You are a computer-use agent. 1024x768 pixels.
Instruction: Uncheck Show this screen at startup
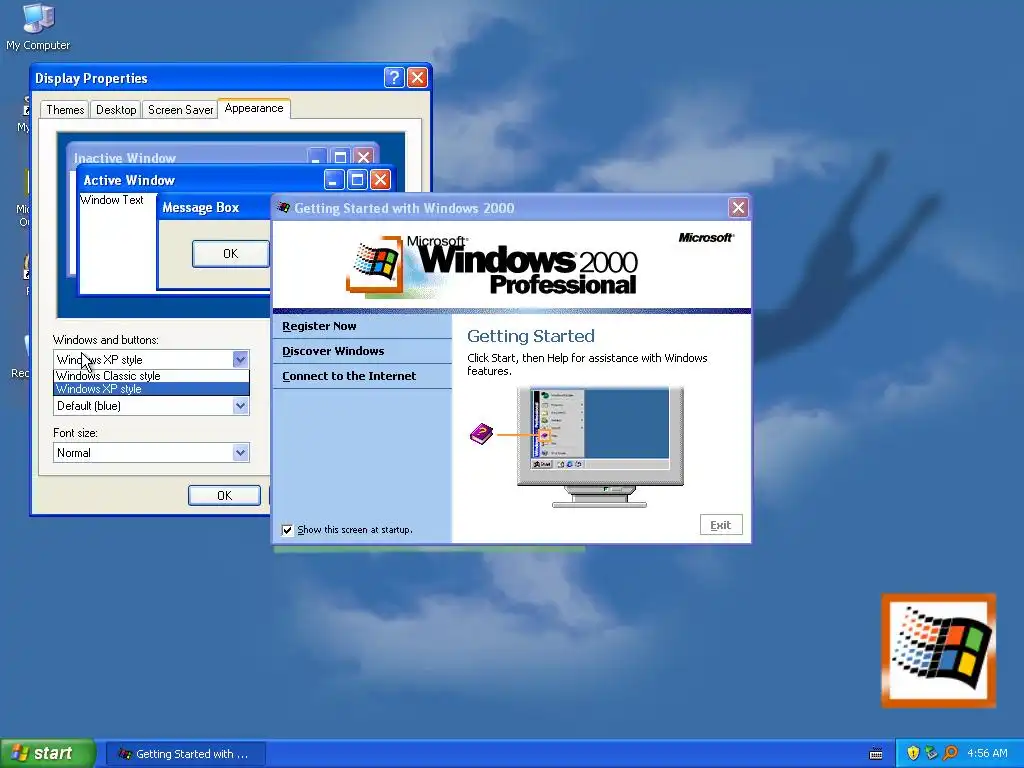(x=287, y=530)
